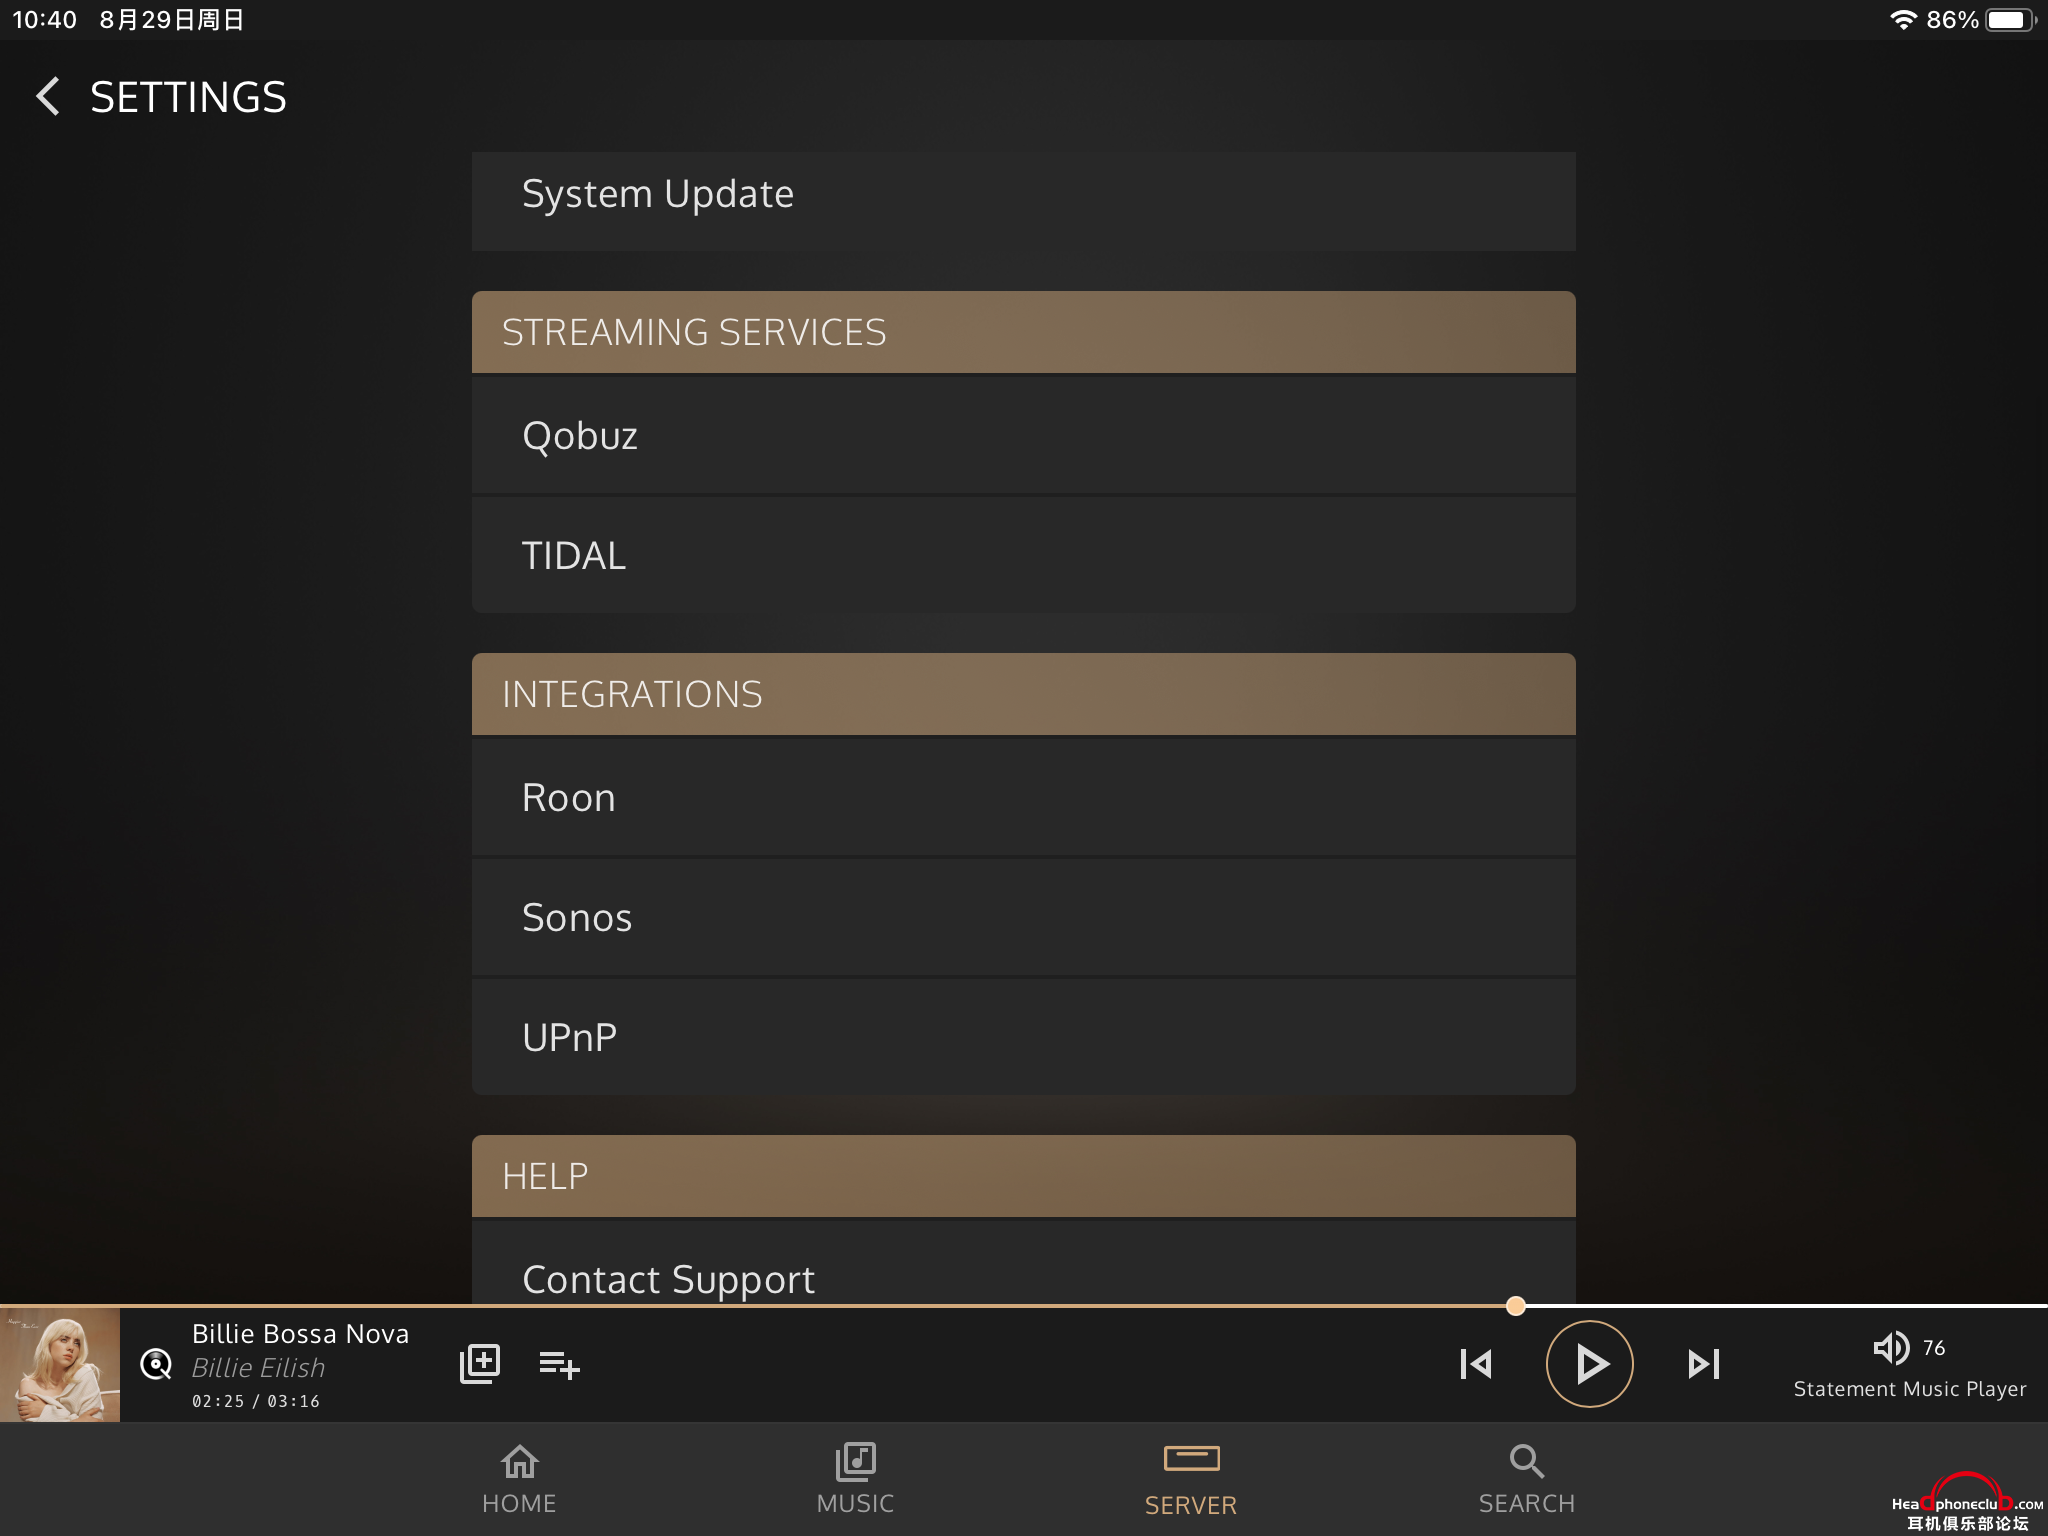The image size is (2048, 1536).
Task: Switch to the Music tab
Action: (855, 1479)
